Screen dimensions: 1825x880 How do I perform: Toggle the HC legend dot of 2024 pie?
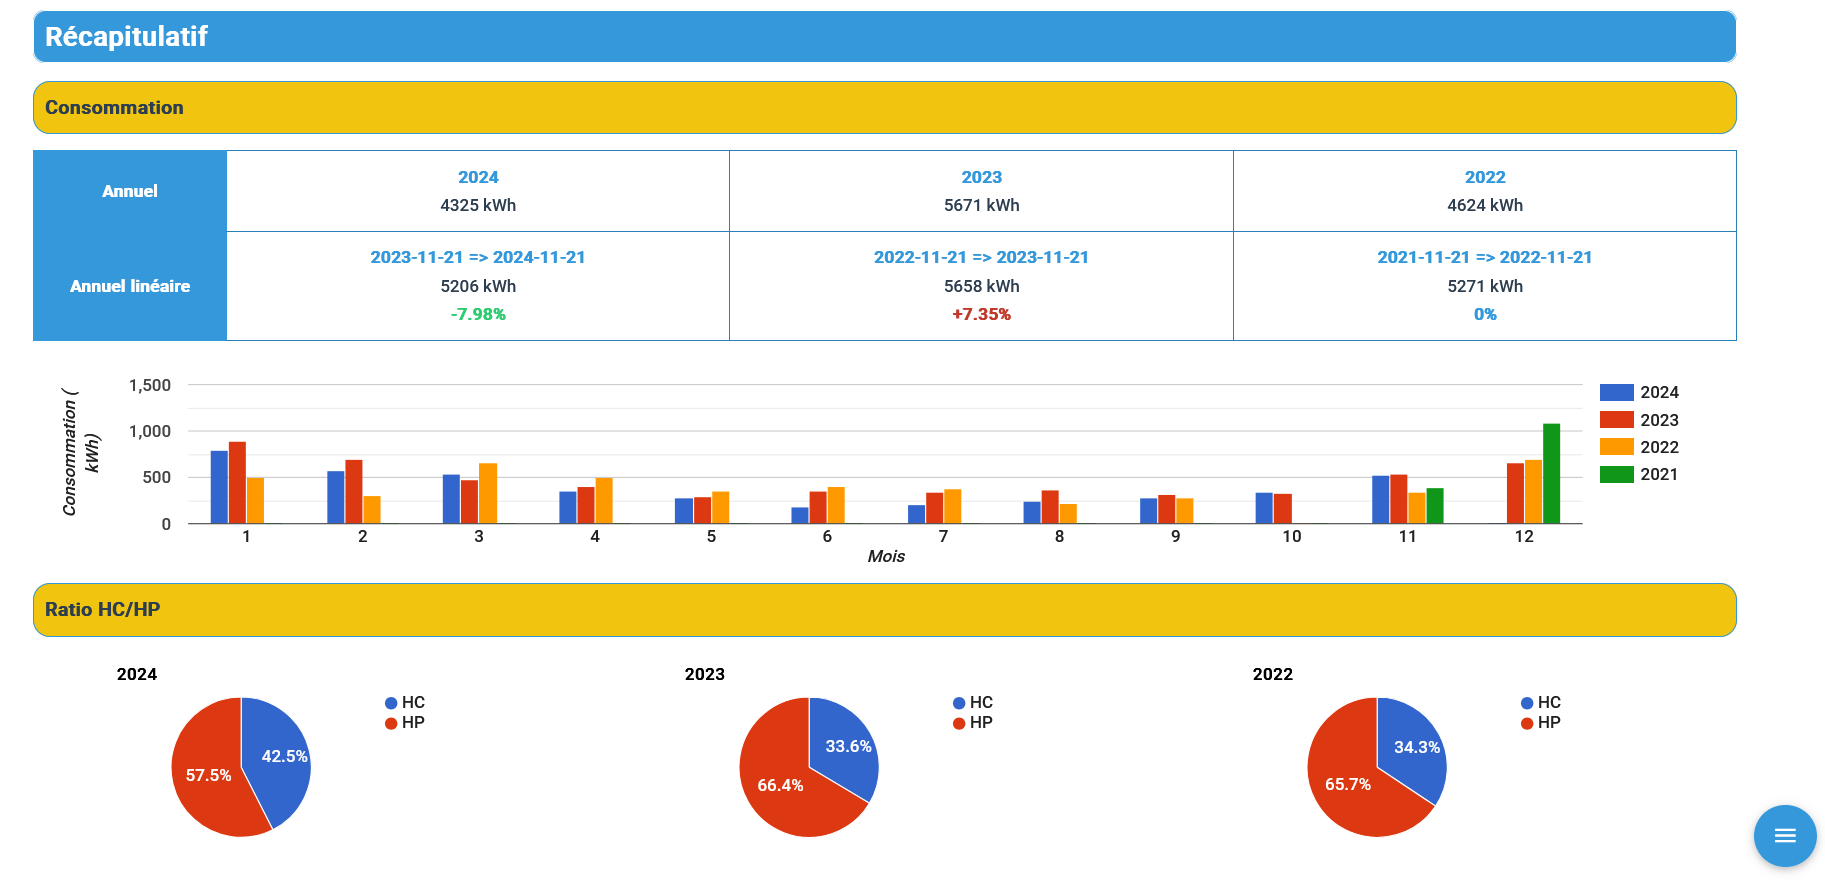point(391,703)
